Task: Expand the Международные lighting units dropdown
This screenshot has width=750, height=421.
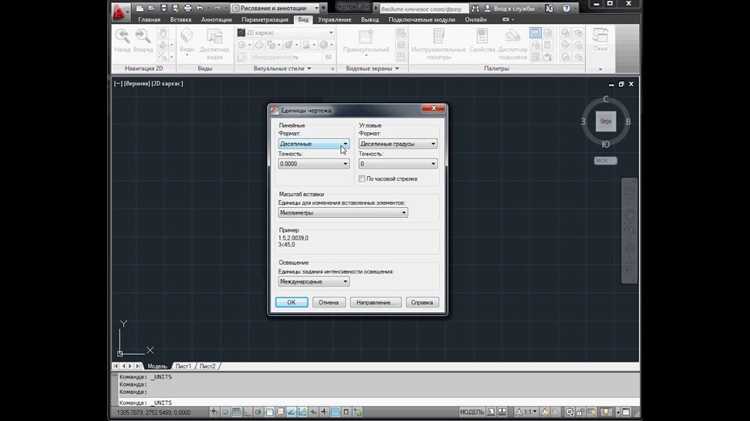Action: (314, 282)
